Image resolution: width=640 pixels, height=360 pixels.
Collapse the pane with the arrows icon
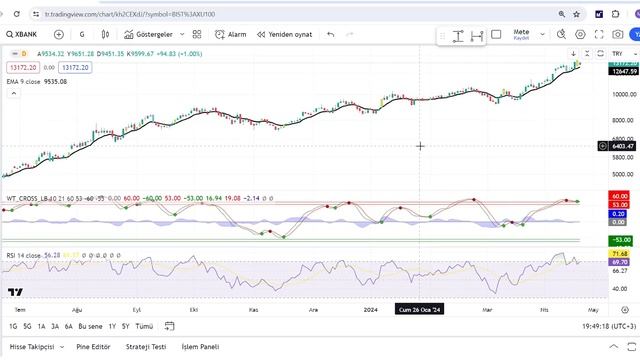pos(587,53)
